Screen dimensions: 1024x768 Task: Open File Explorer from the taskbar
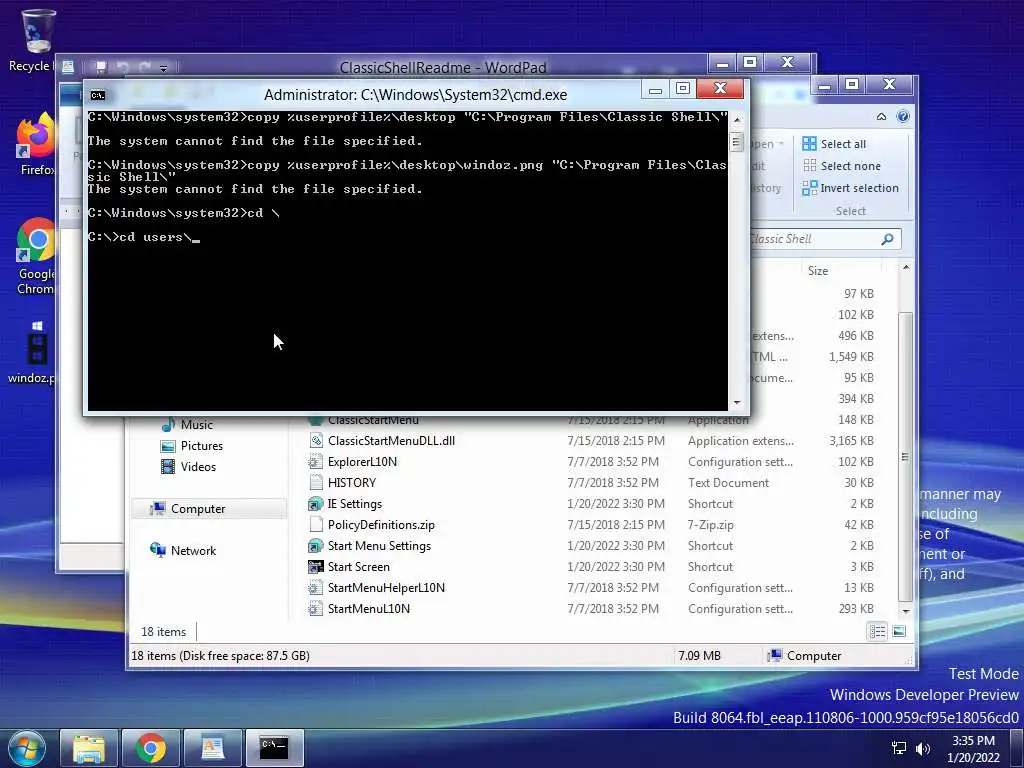point(89,748)
